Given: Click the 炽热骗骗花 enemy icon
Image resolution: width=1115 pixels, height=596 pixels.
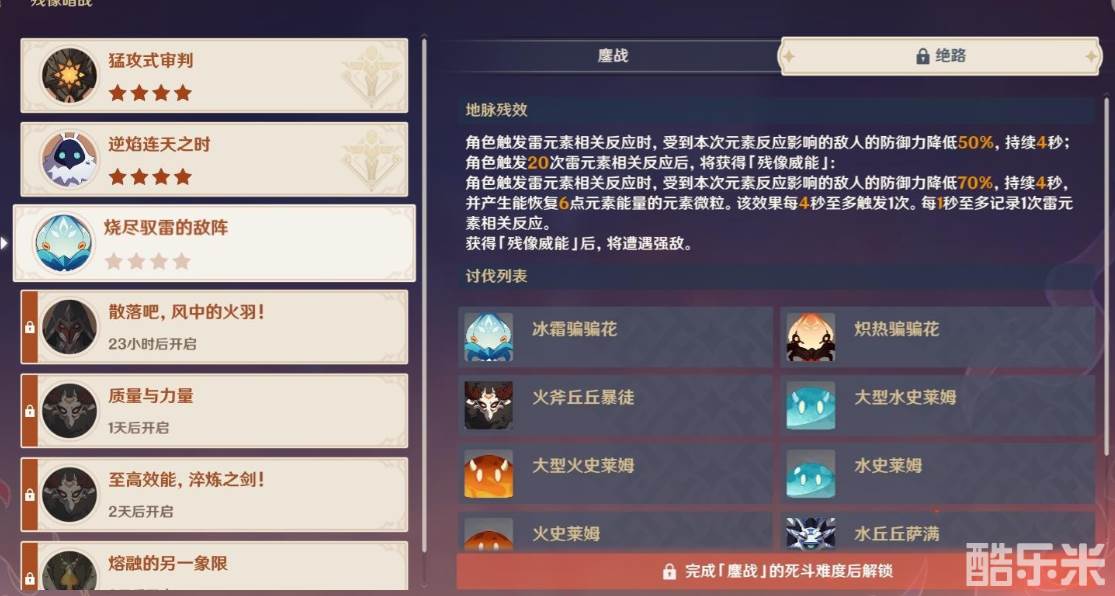Looking at the screenshot, I should [x=811, y=337].
